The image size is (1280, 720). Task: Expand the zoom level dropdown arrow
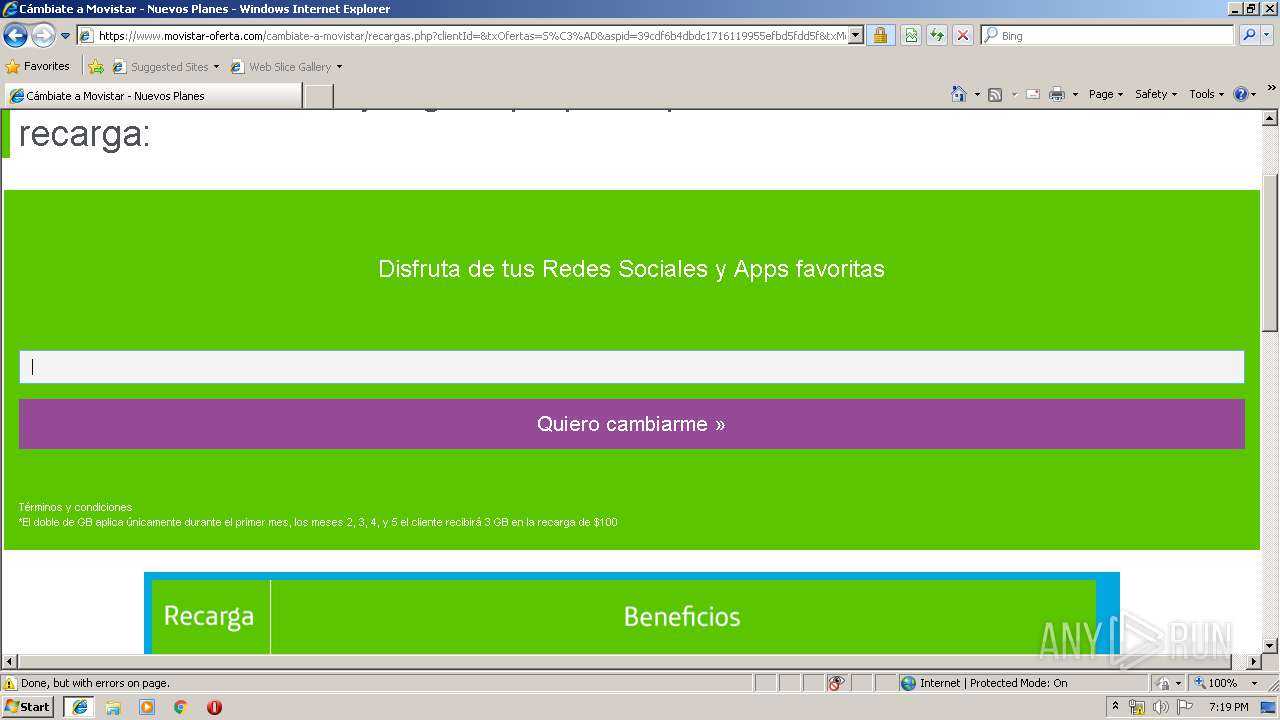pos(1254,684)
